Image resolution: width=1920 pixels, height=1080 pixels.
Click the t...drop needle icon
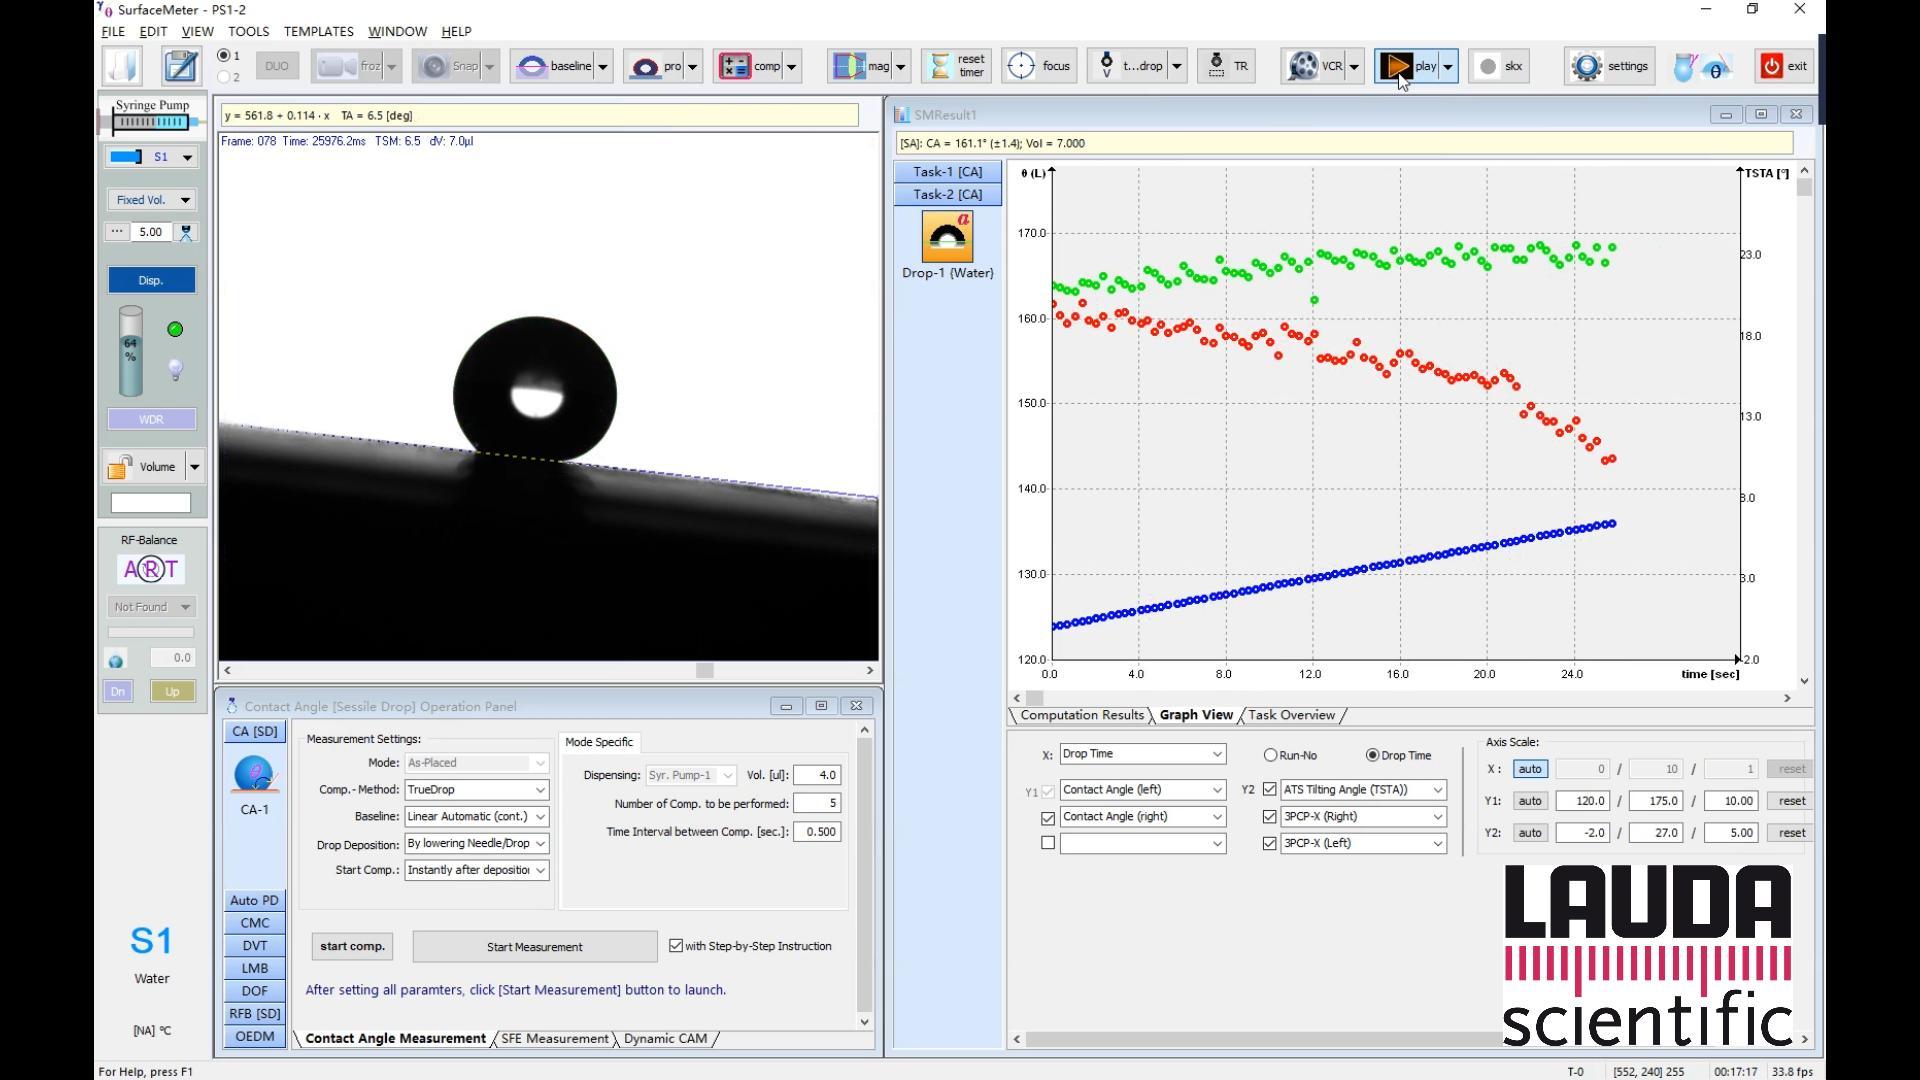coord(1106,66)
